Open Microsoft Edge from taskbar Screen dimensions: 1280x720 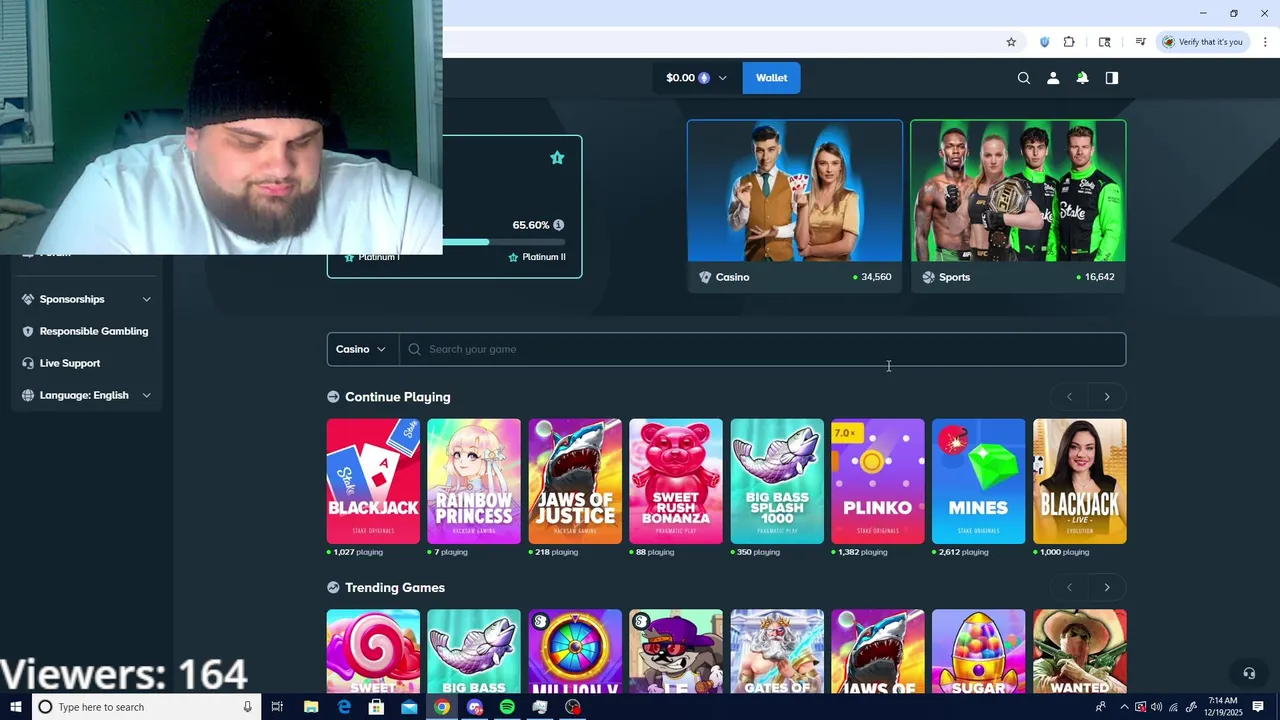coord(344,707)
